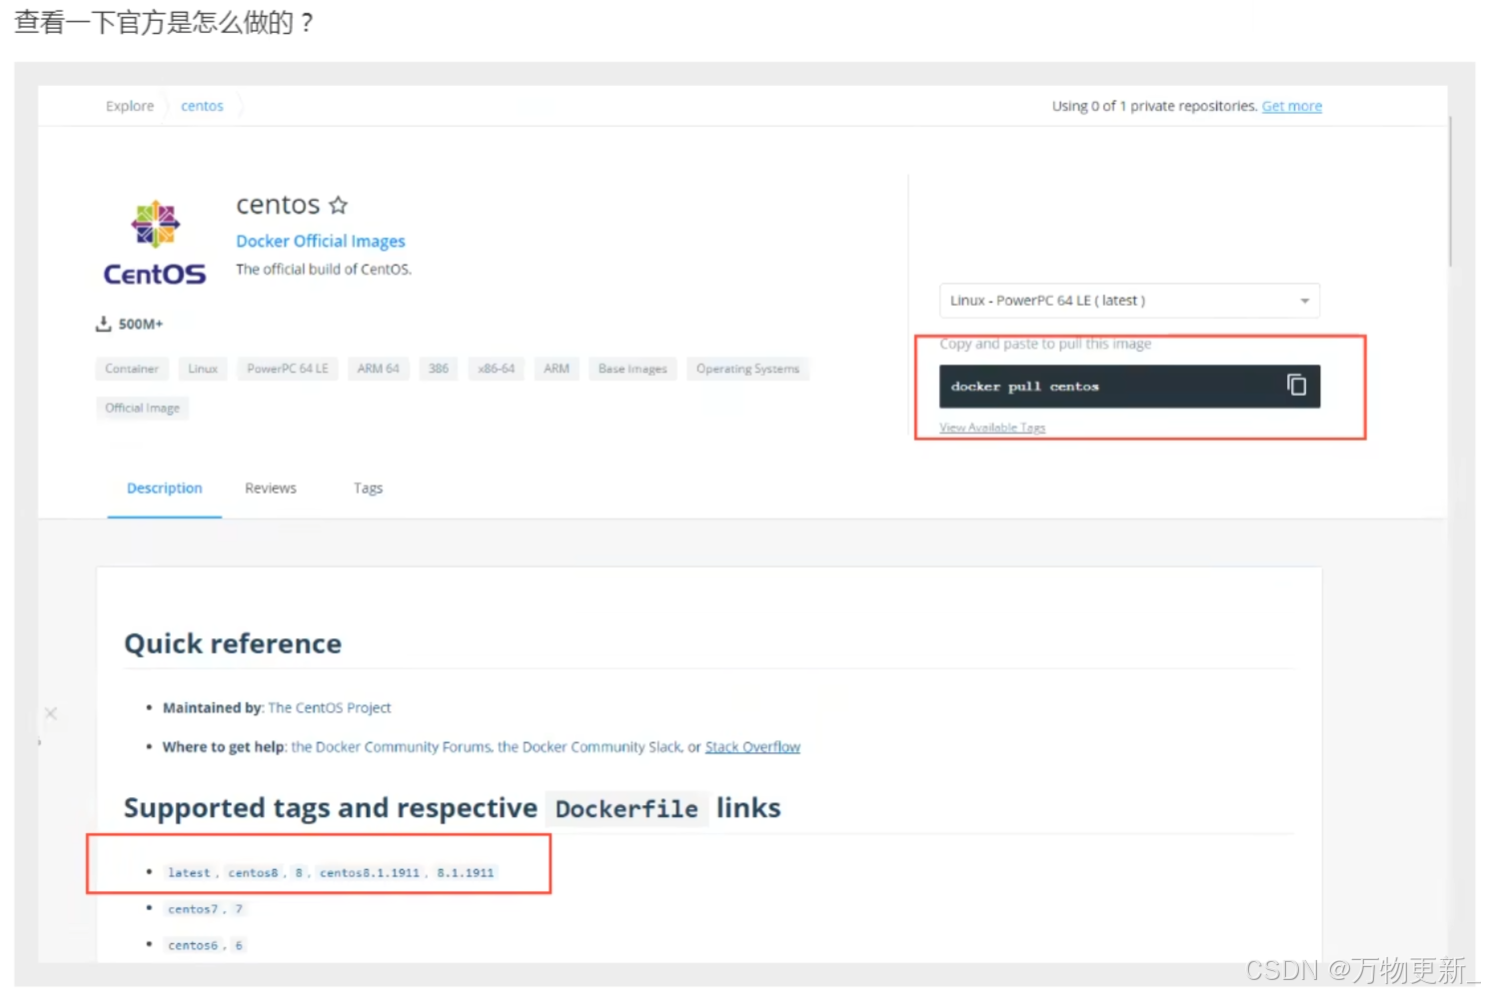Select the Official Image tag

[x=142, y=408]
